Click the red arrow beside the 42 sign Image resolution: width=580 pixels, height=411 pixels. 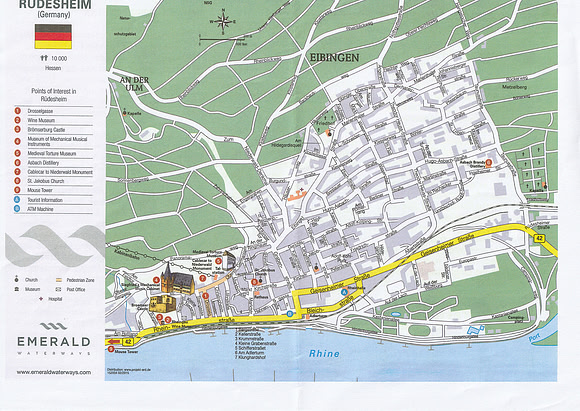click(115, 341)
